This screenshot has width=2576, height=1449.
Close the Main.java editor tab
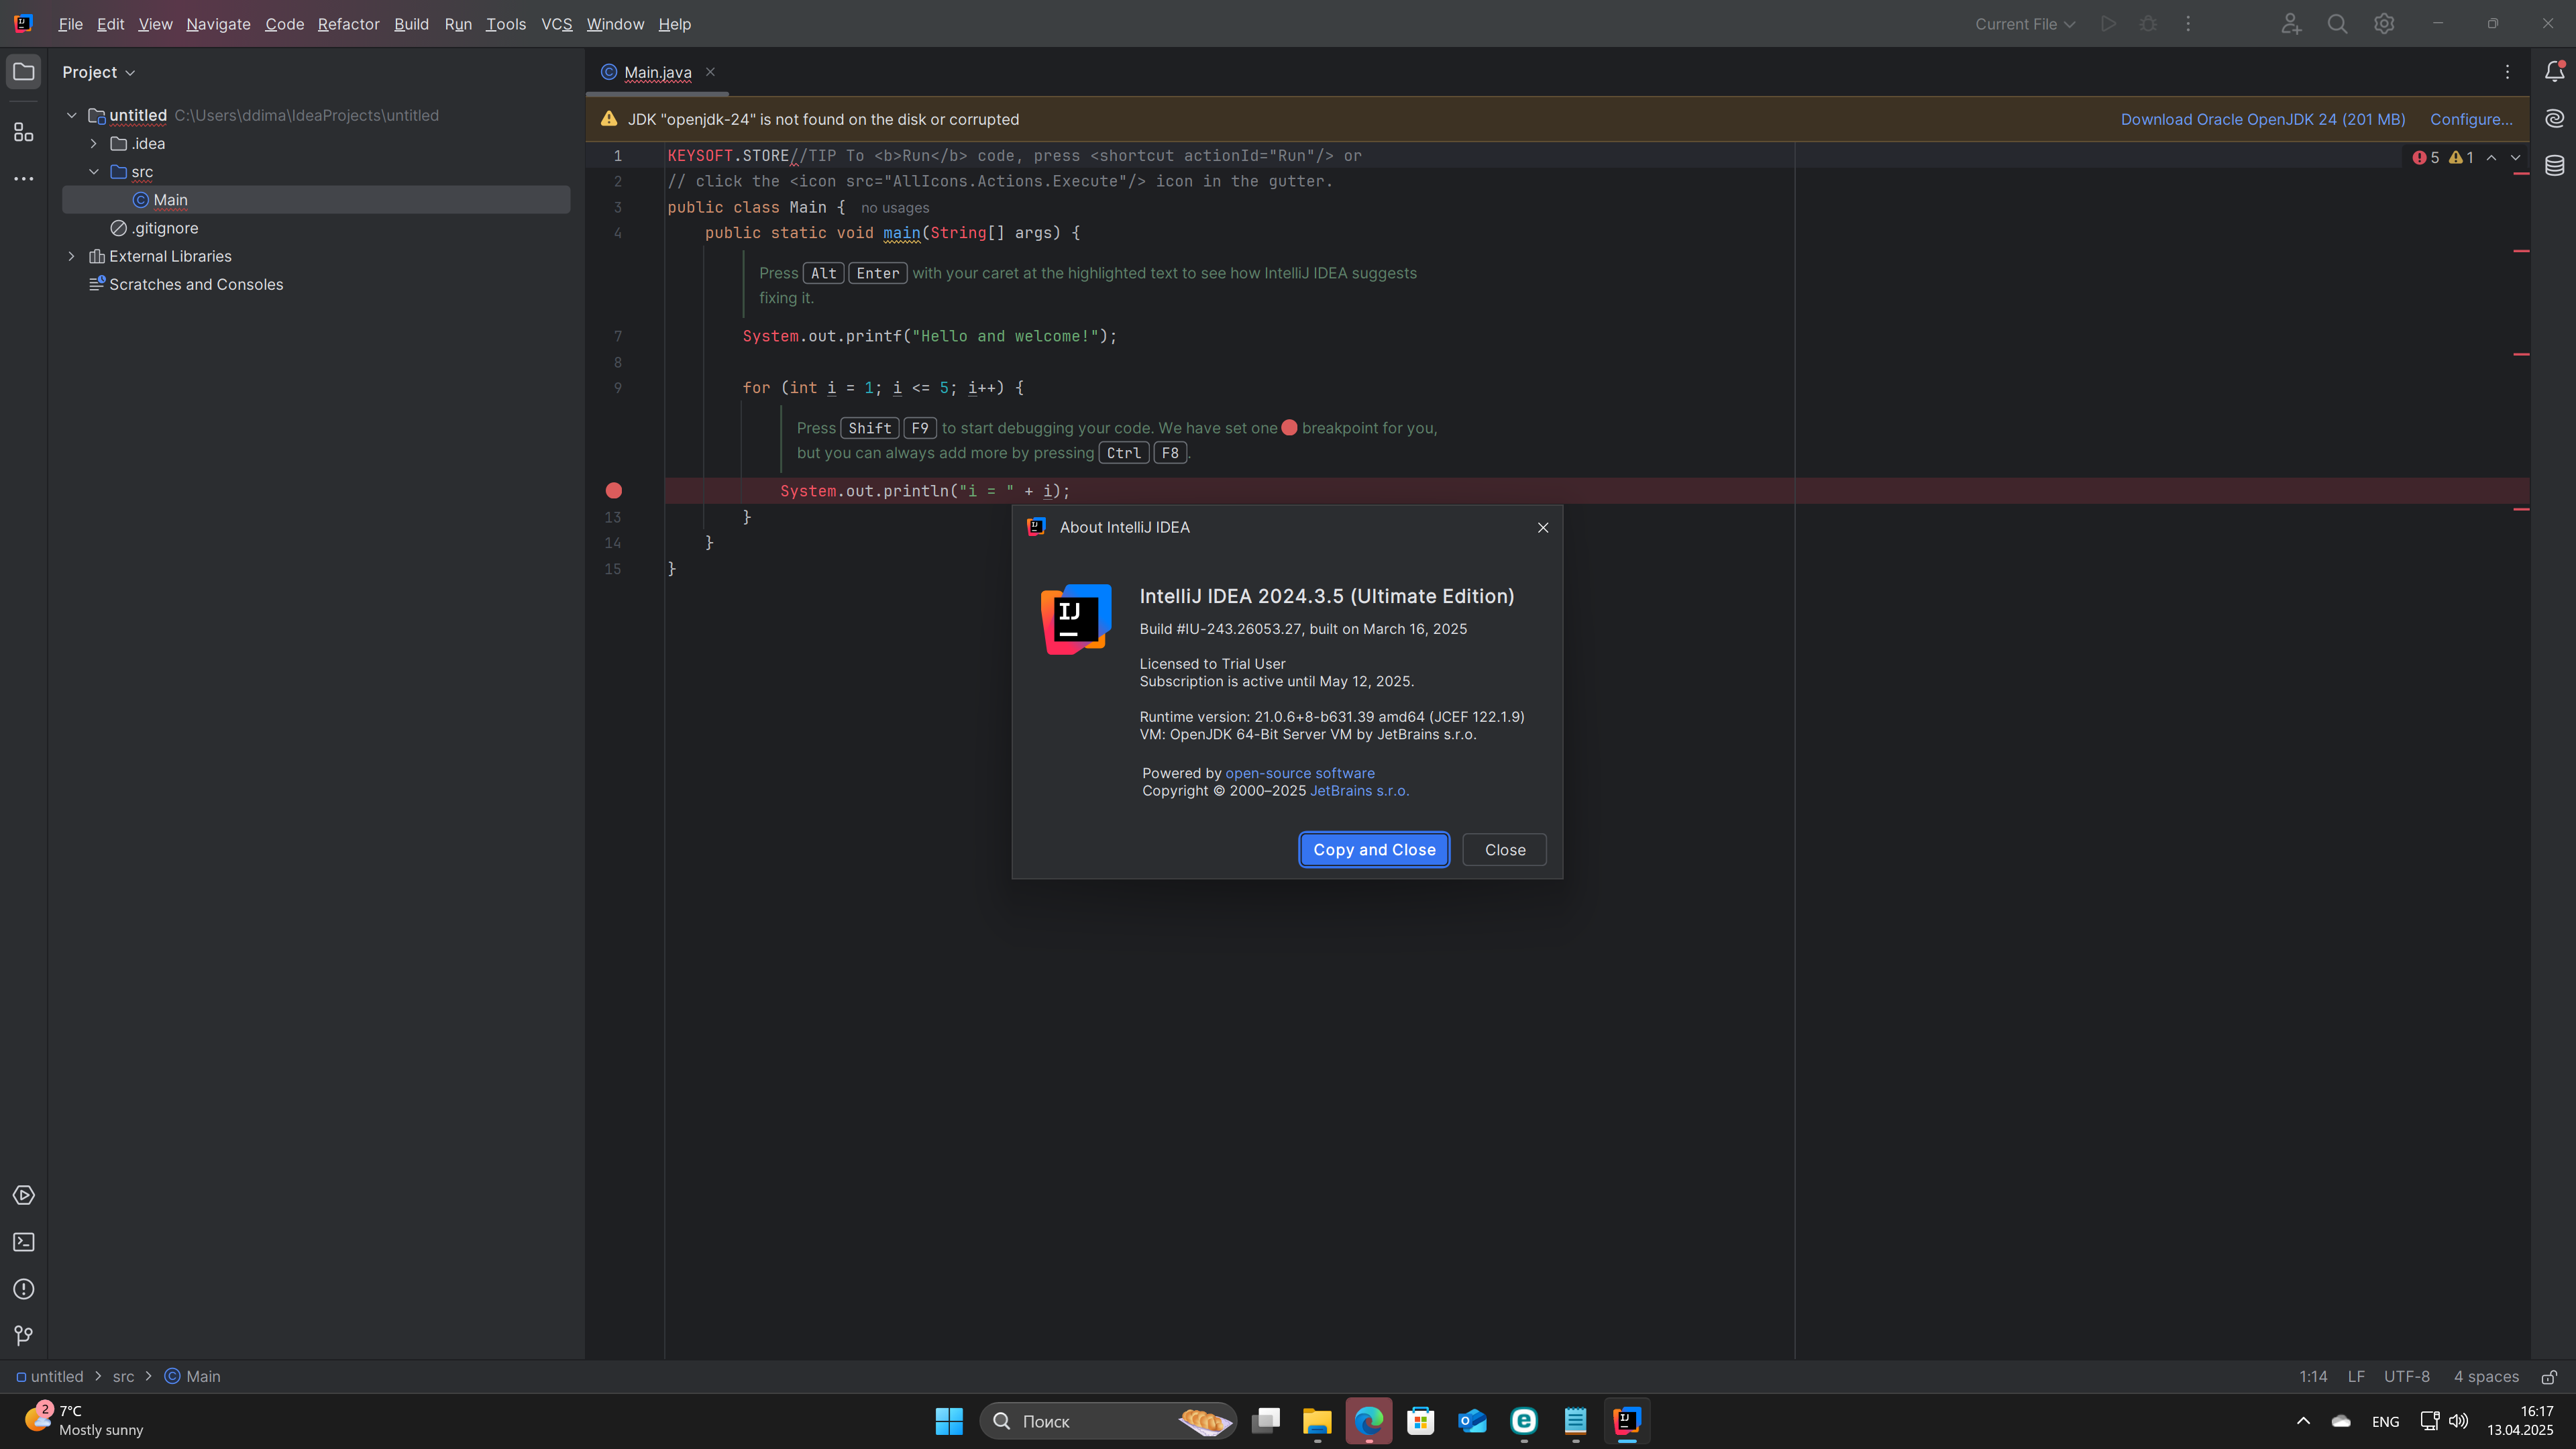tap(710, 72)
